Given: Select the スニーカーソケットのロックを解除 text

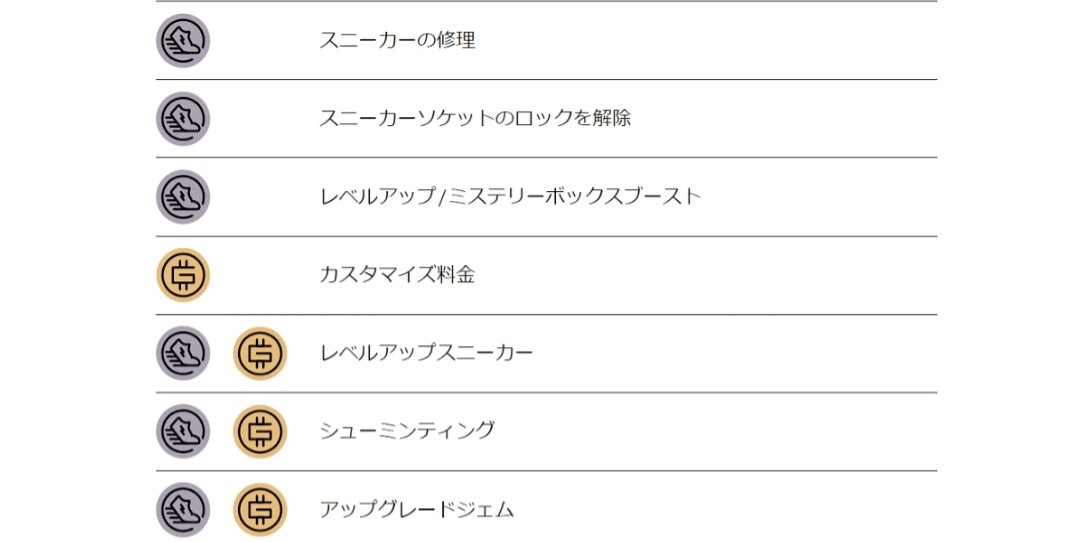Looking at the screenshot, I should (x=475, y=119).
